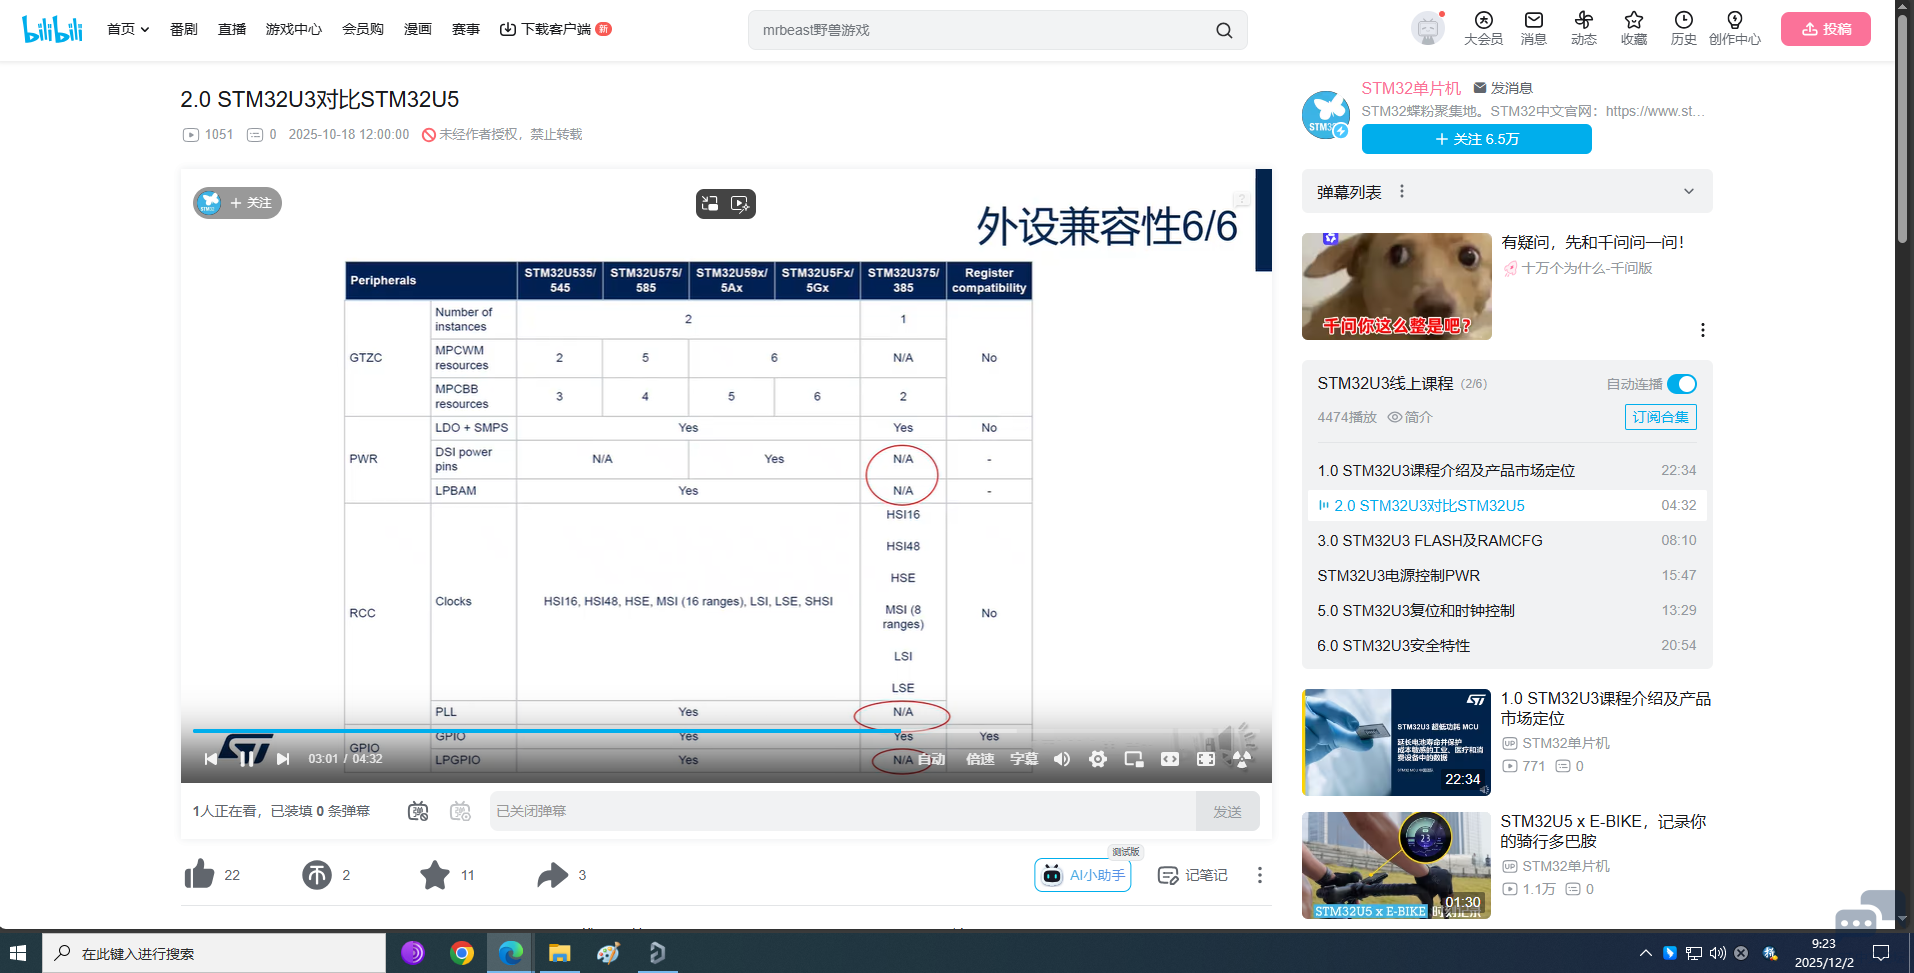This screenshot has height=973, width=1914.
Task: Toggle the danmaku display icon
Action: click(x=418, y=811)
